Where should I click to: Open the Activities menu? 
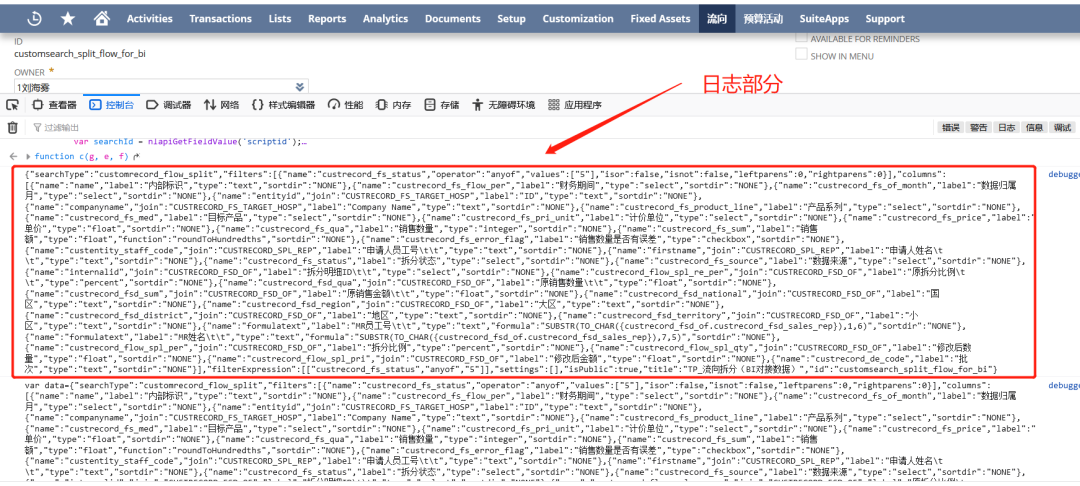[x=149, y=19]
